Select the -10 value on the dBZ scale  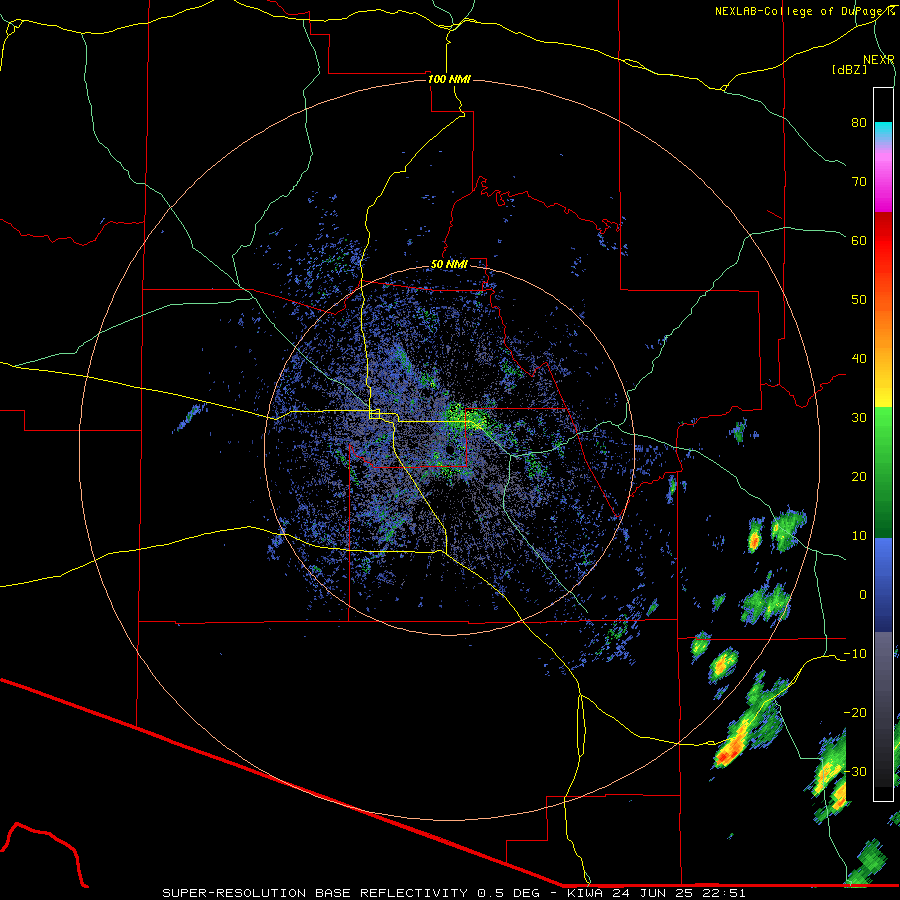click(855, 653)
